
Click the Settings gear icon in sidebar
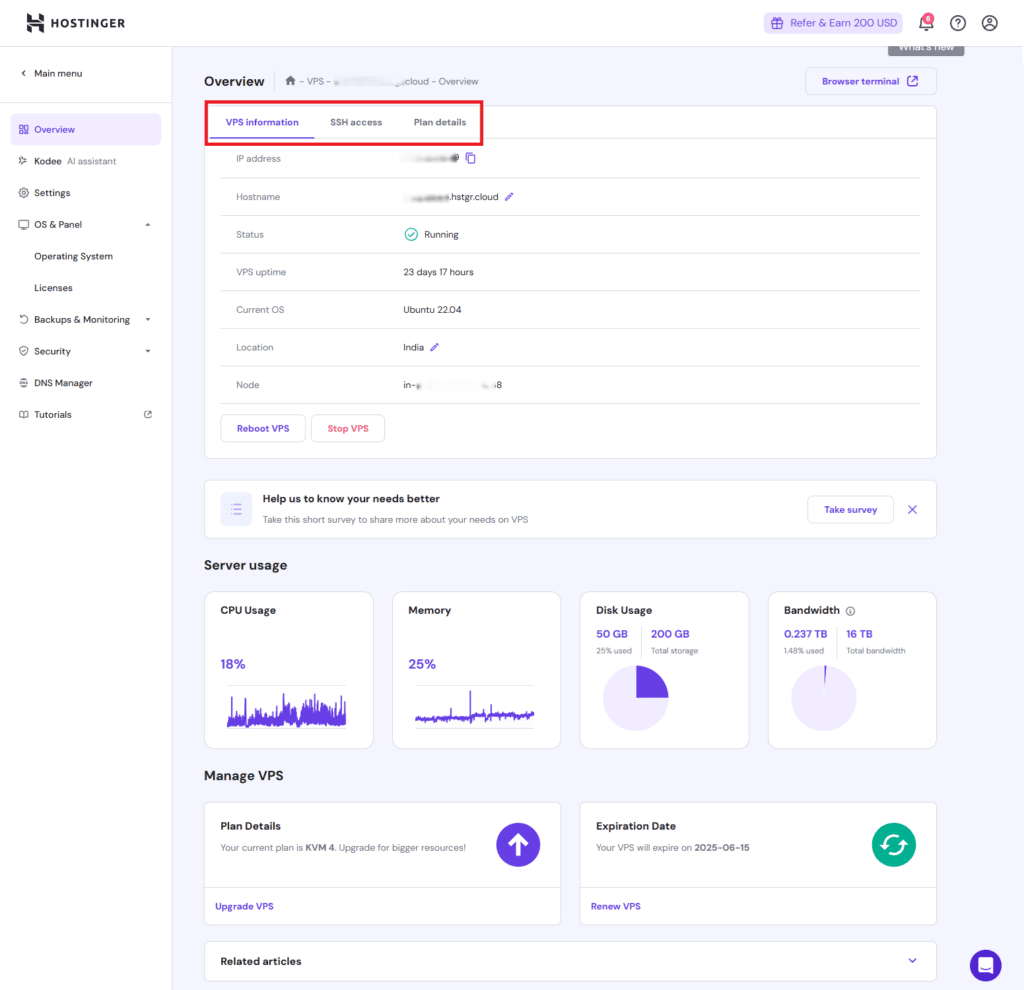point(24,193)
